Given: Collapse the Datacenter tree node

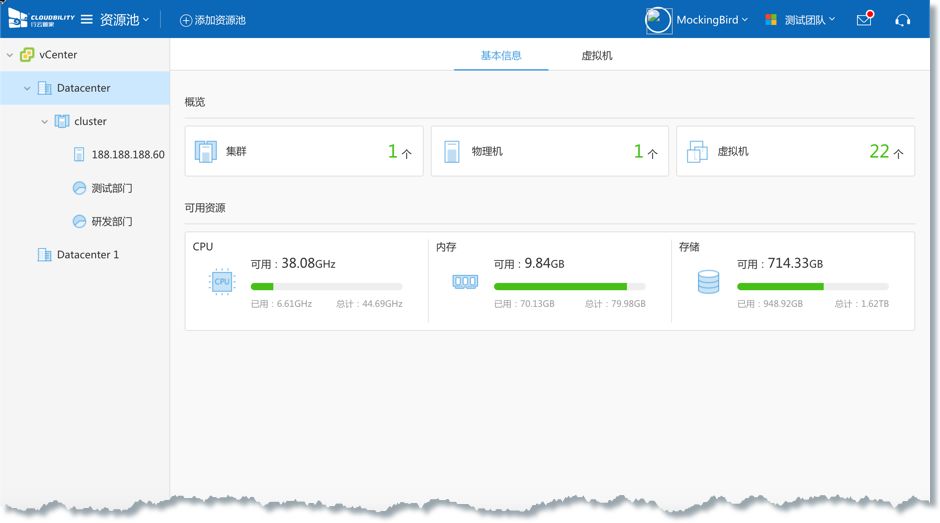Looking at the screenshot, I should [27, 89].
